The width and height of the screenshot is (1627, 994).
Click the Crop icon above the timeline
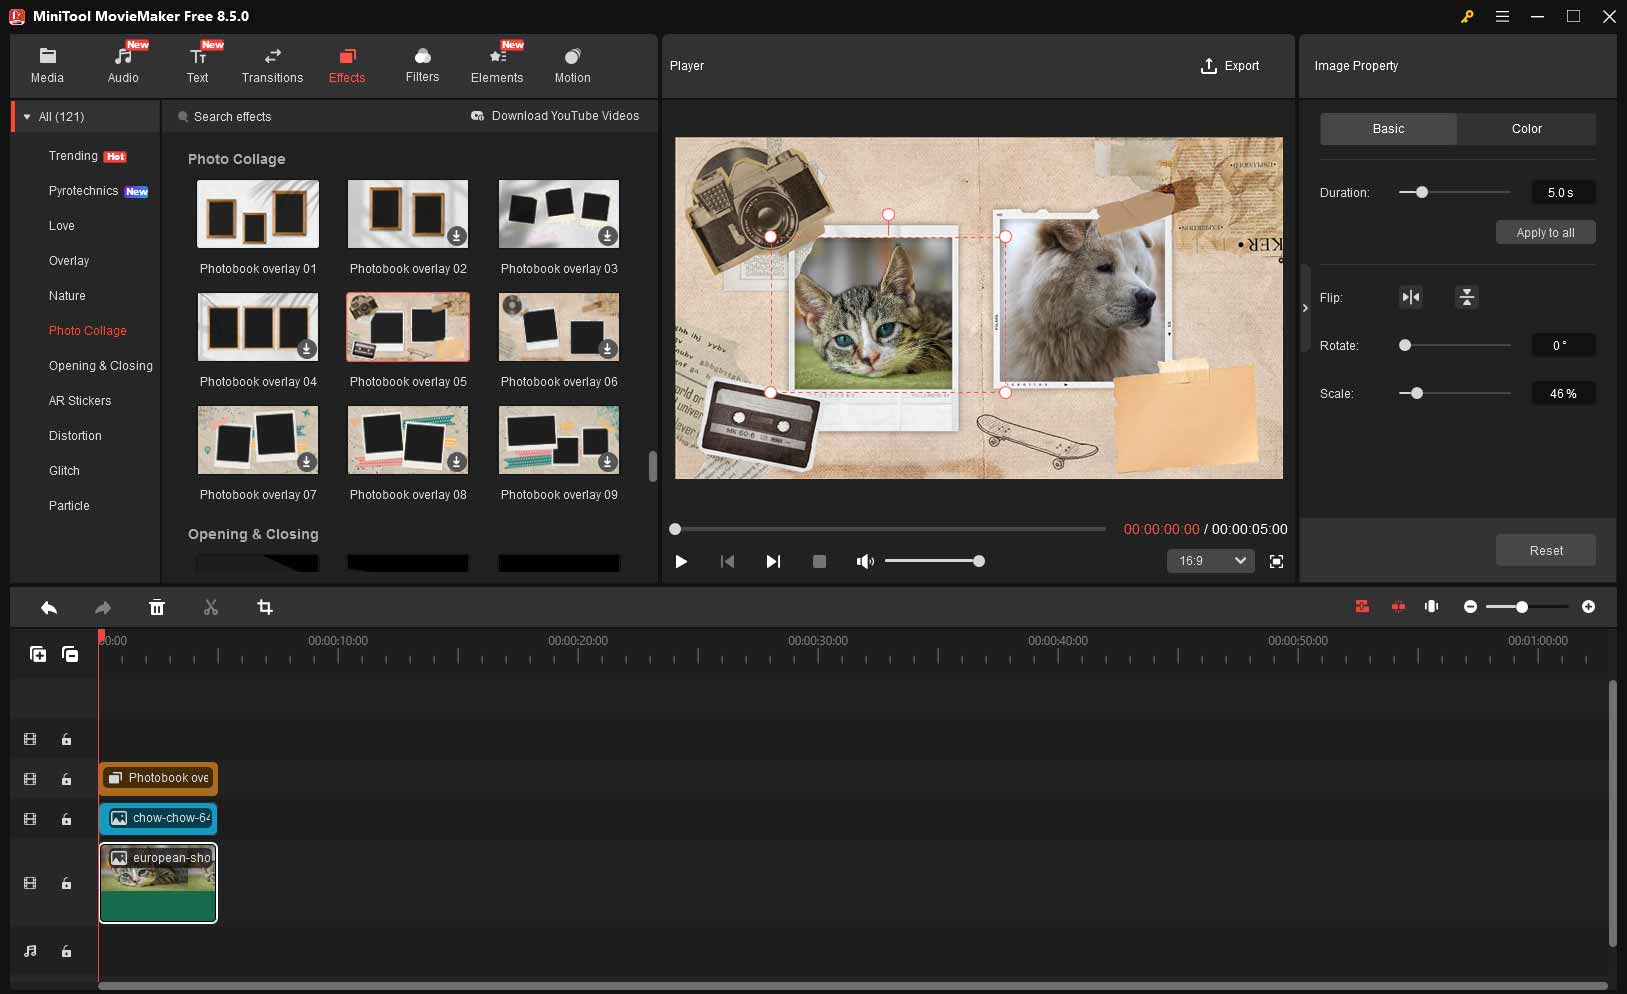[264, 607]
